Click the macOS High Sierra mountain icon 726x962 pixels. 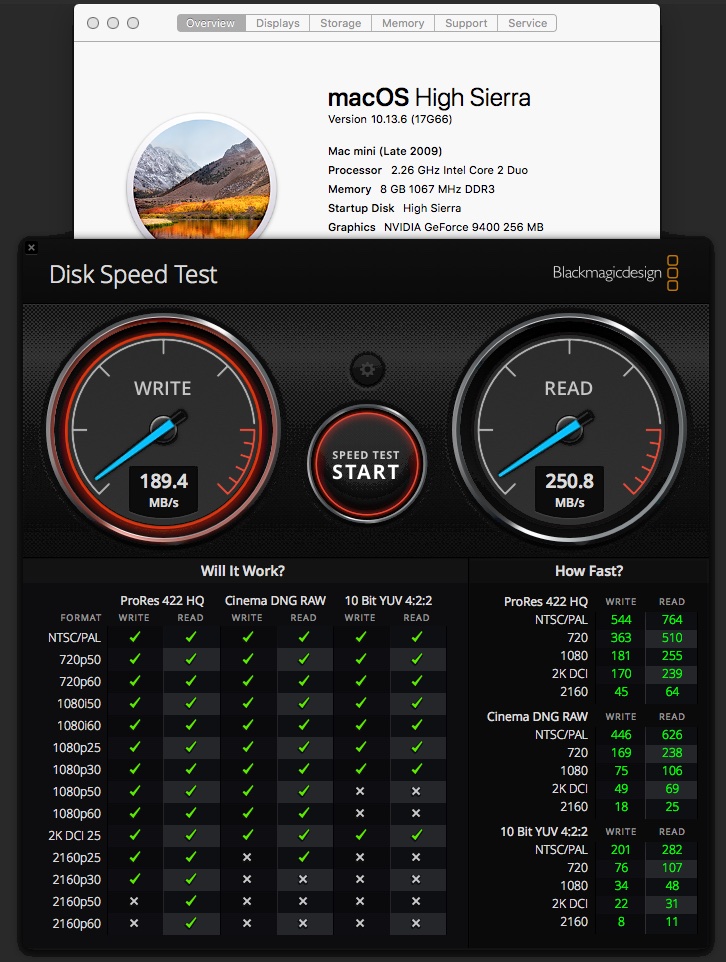coord(202,179)
